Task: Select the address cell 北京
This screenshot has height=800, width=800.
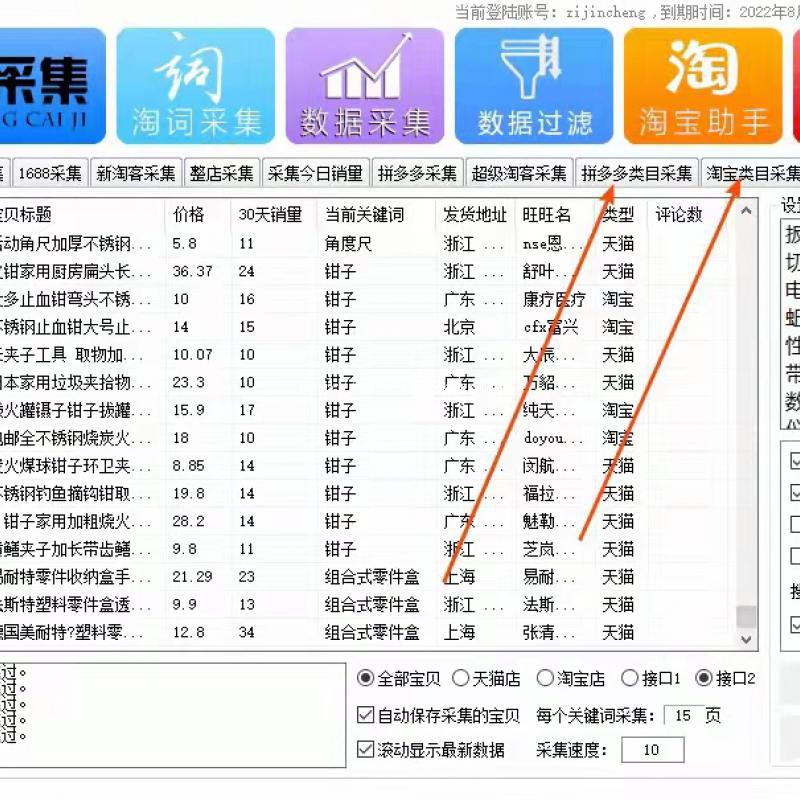Action: [459, 327]
